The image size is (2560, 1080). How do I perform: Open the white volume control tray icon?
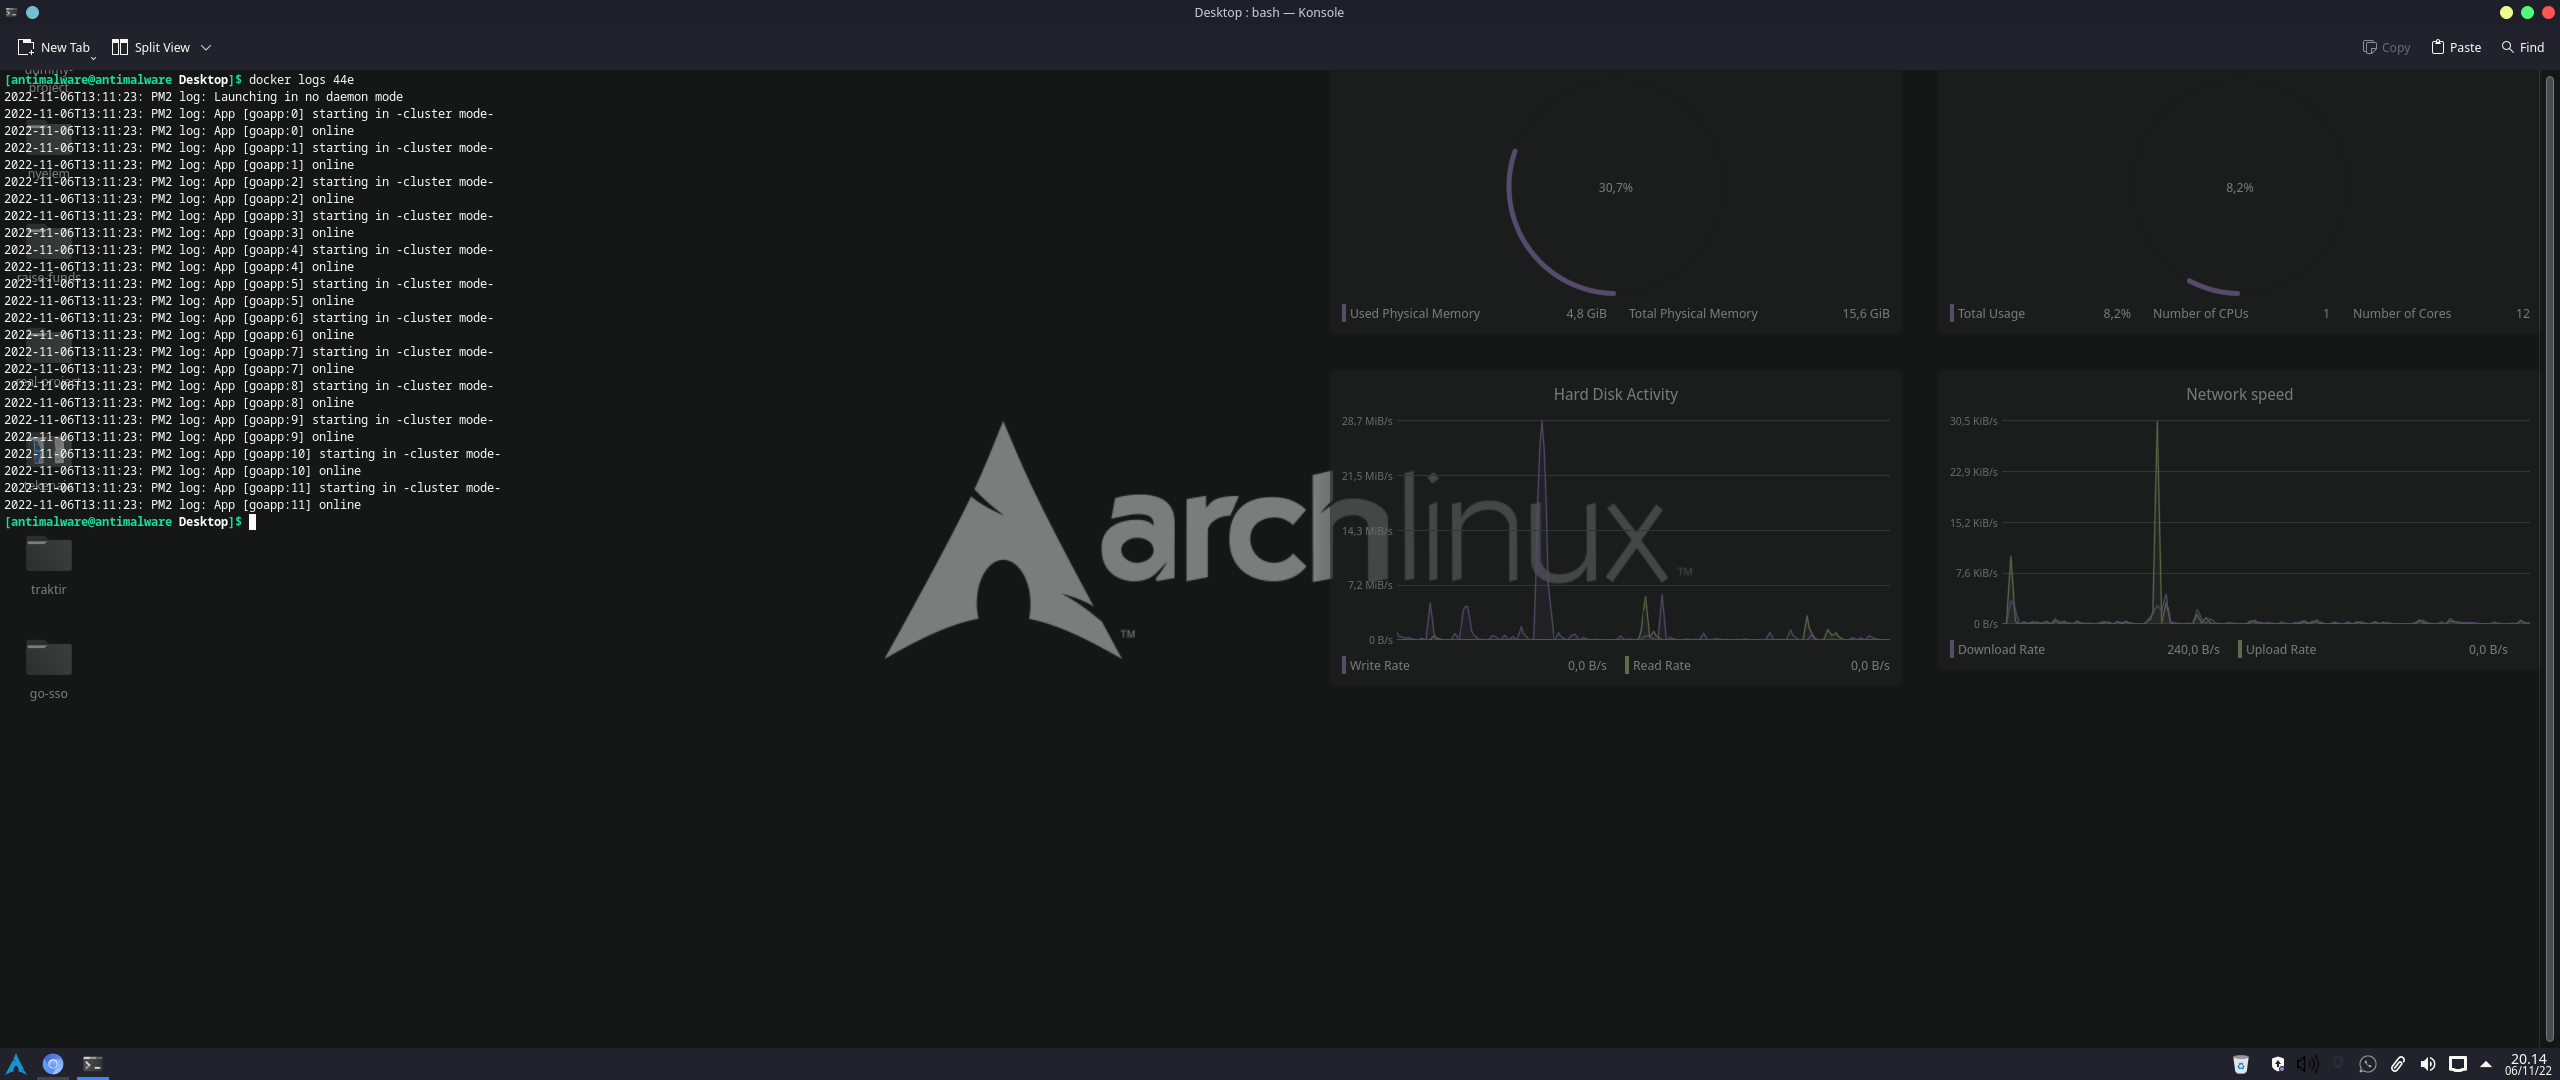[2427, 1064]
